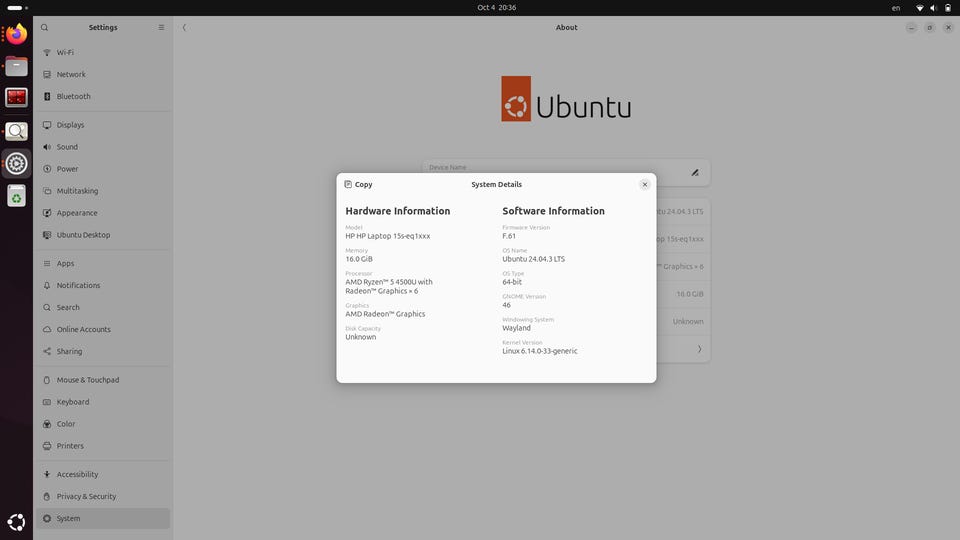960x540 pixels.
Task: Select Mouse & Touchpad settings
Action: (103, 380)
